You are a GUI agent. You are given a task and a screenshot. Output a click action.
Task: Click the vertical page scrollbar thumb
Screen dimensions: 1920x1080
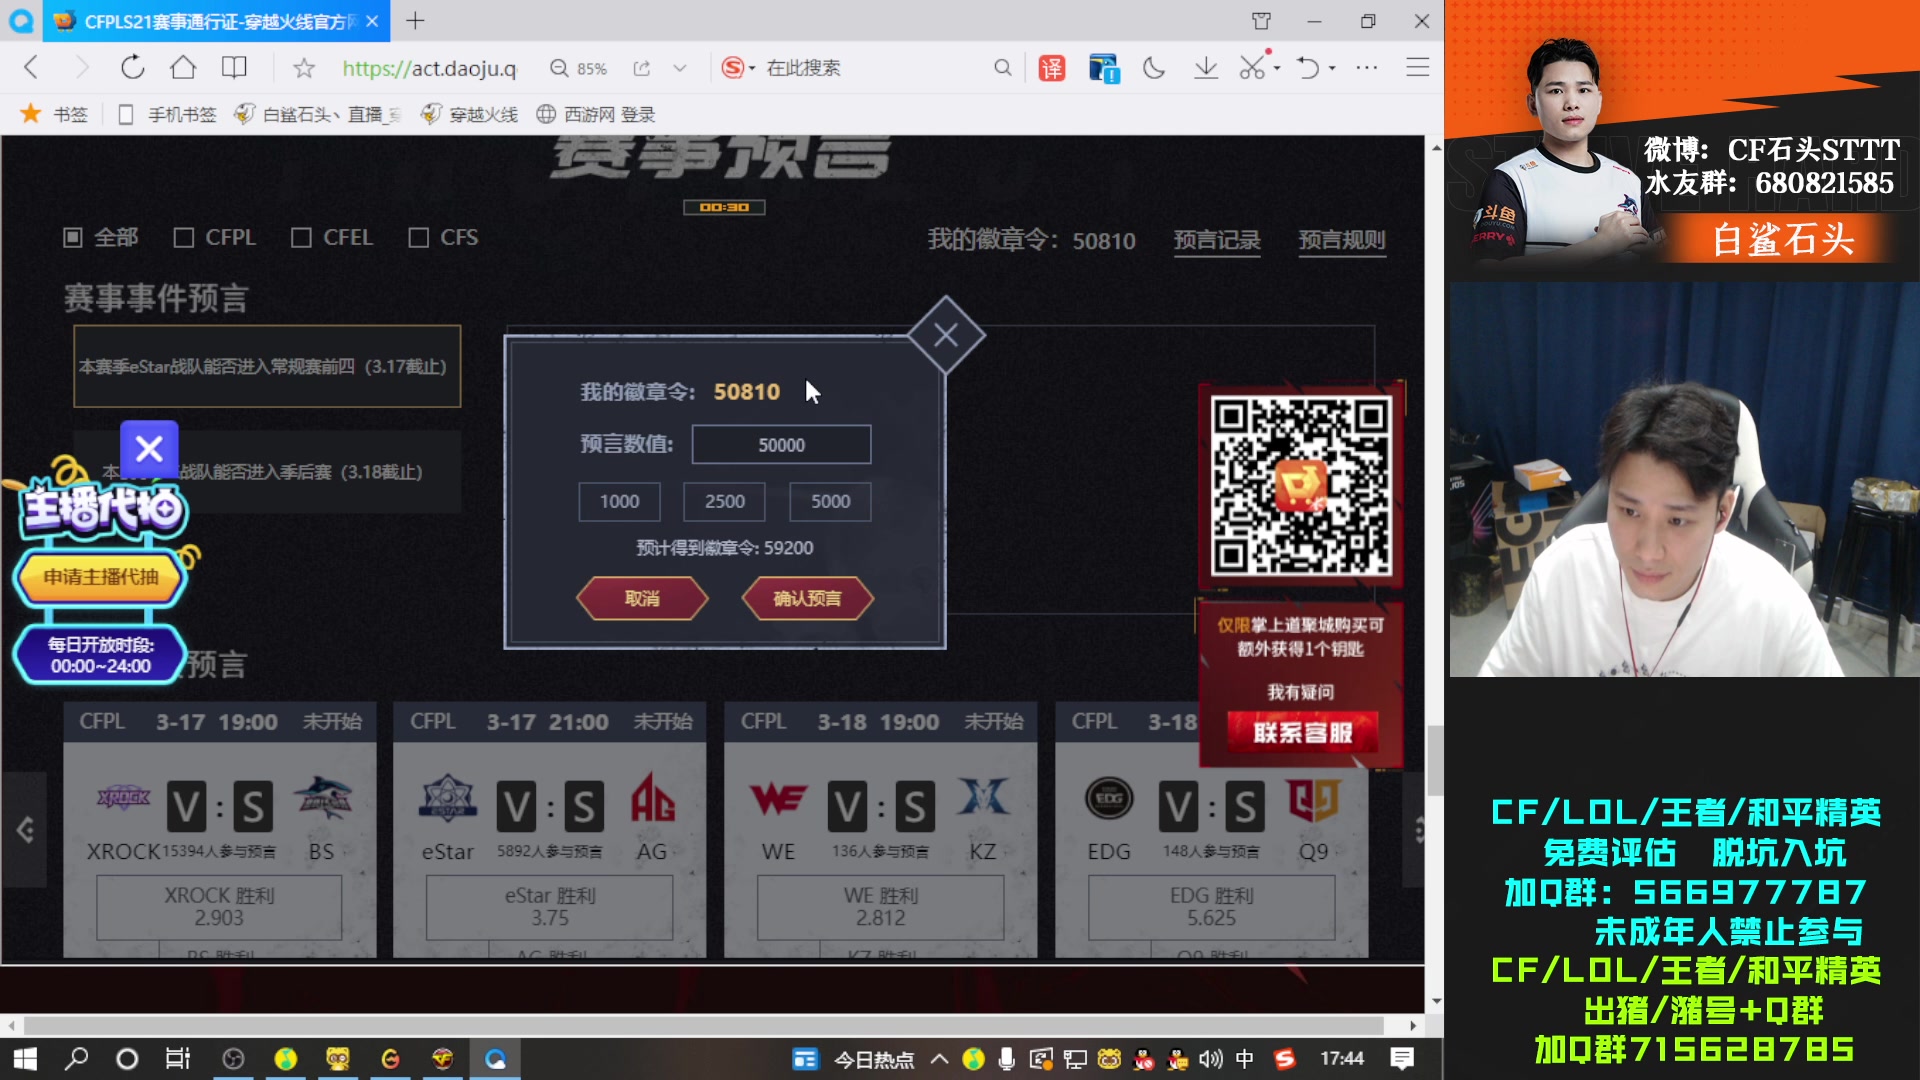click(1436, 760)
